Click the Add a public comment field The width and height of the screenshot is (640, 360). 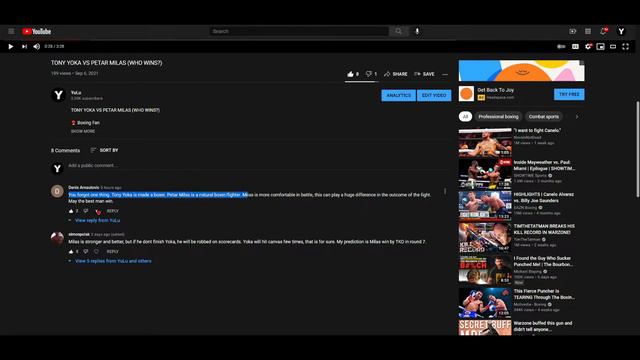pyautogui.click(x=258, y=166)
